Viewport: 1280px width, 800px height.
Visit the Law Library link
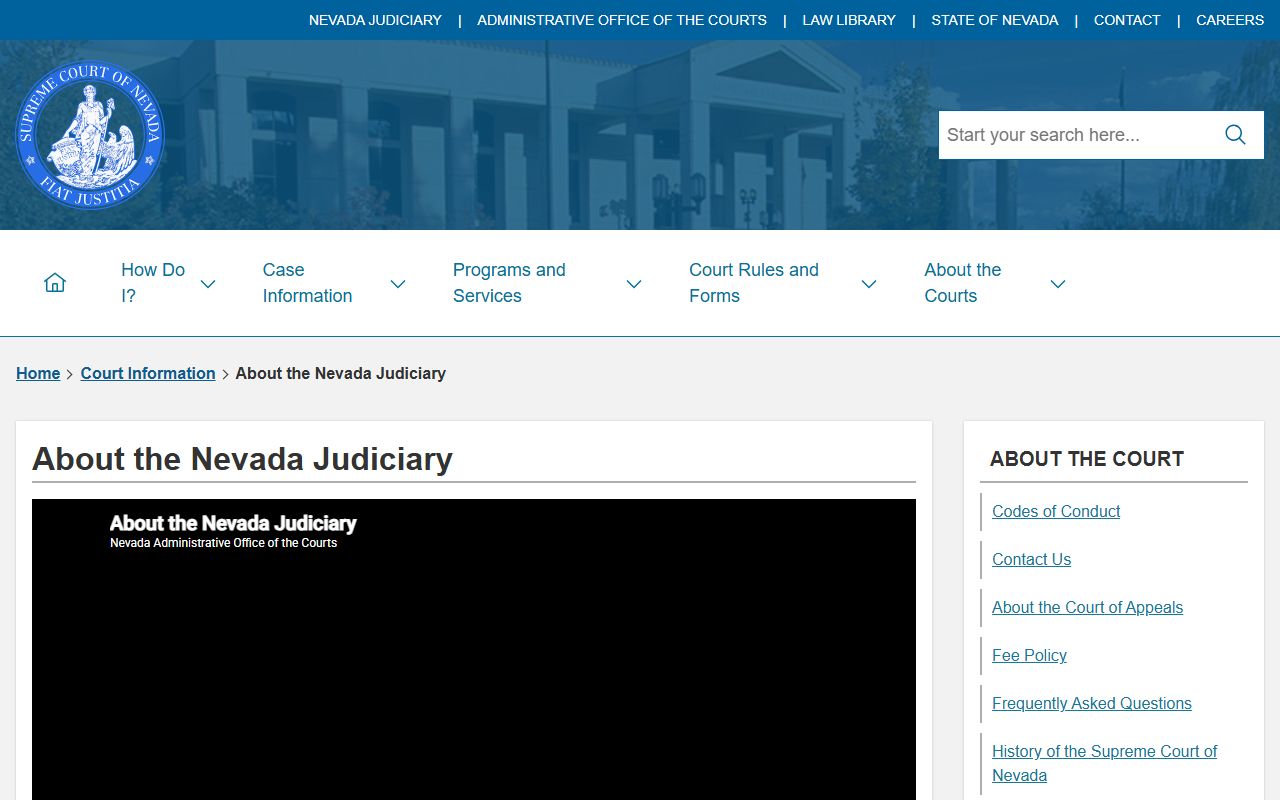click(x=849, y=20)
